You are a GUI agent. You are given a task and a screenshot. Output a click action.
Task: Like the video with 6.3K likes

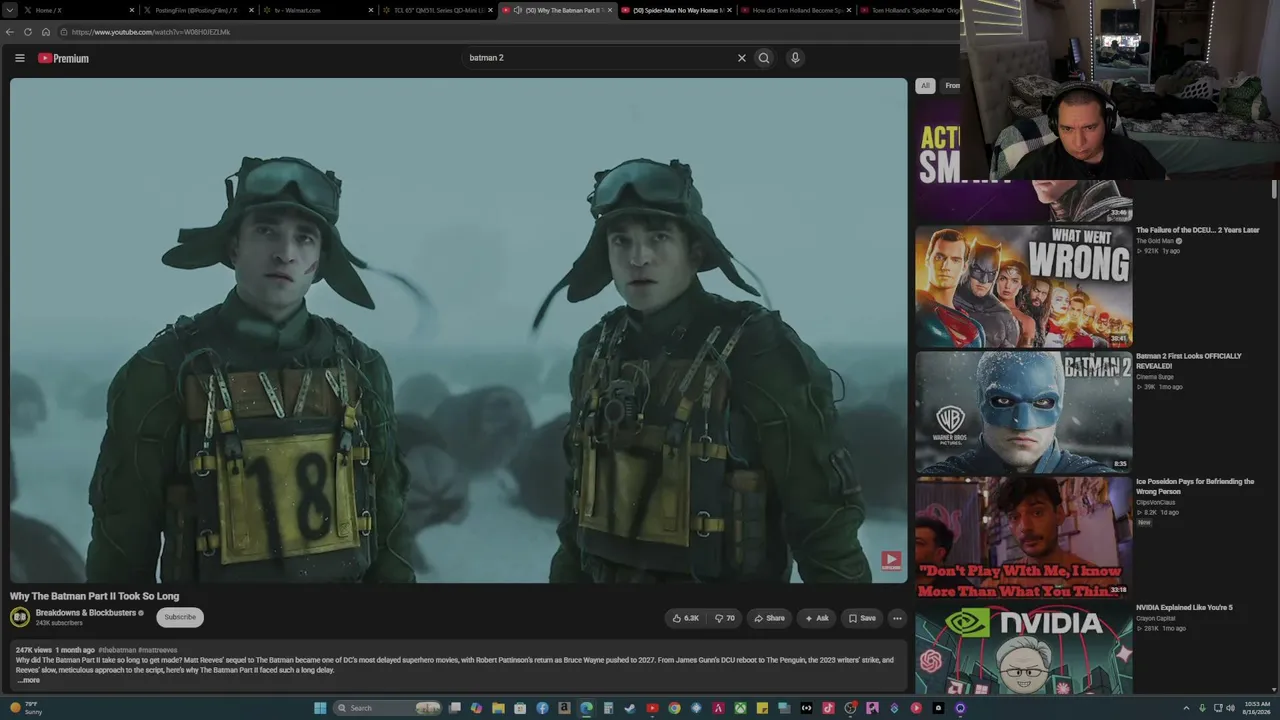click(686, 618)
